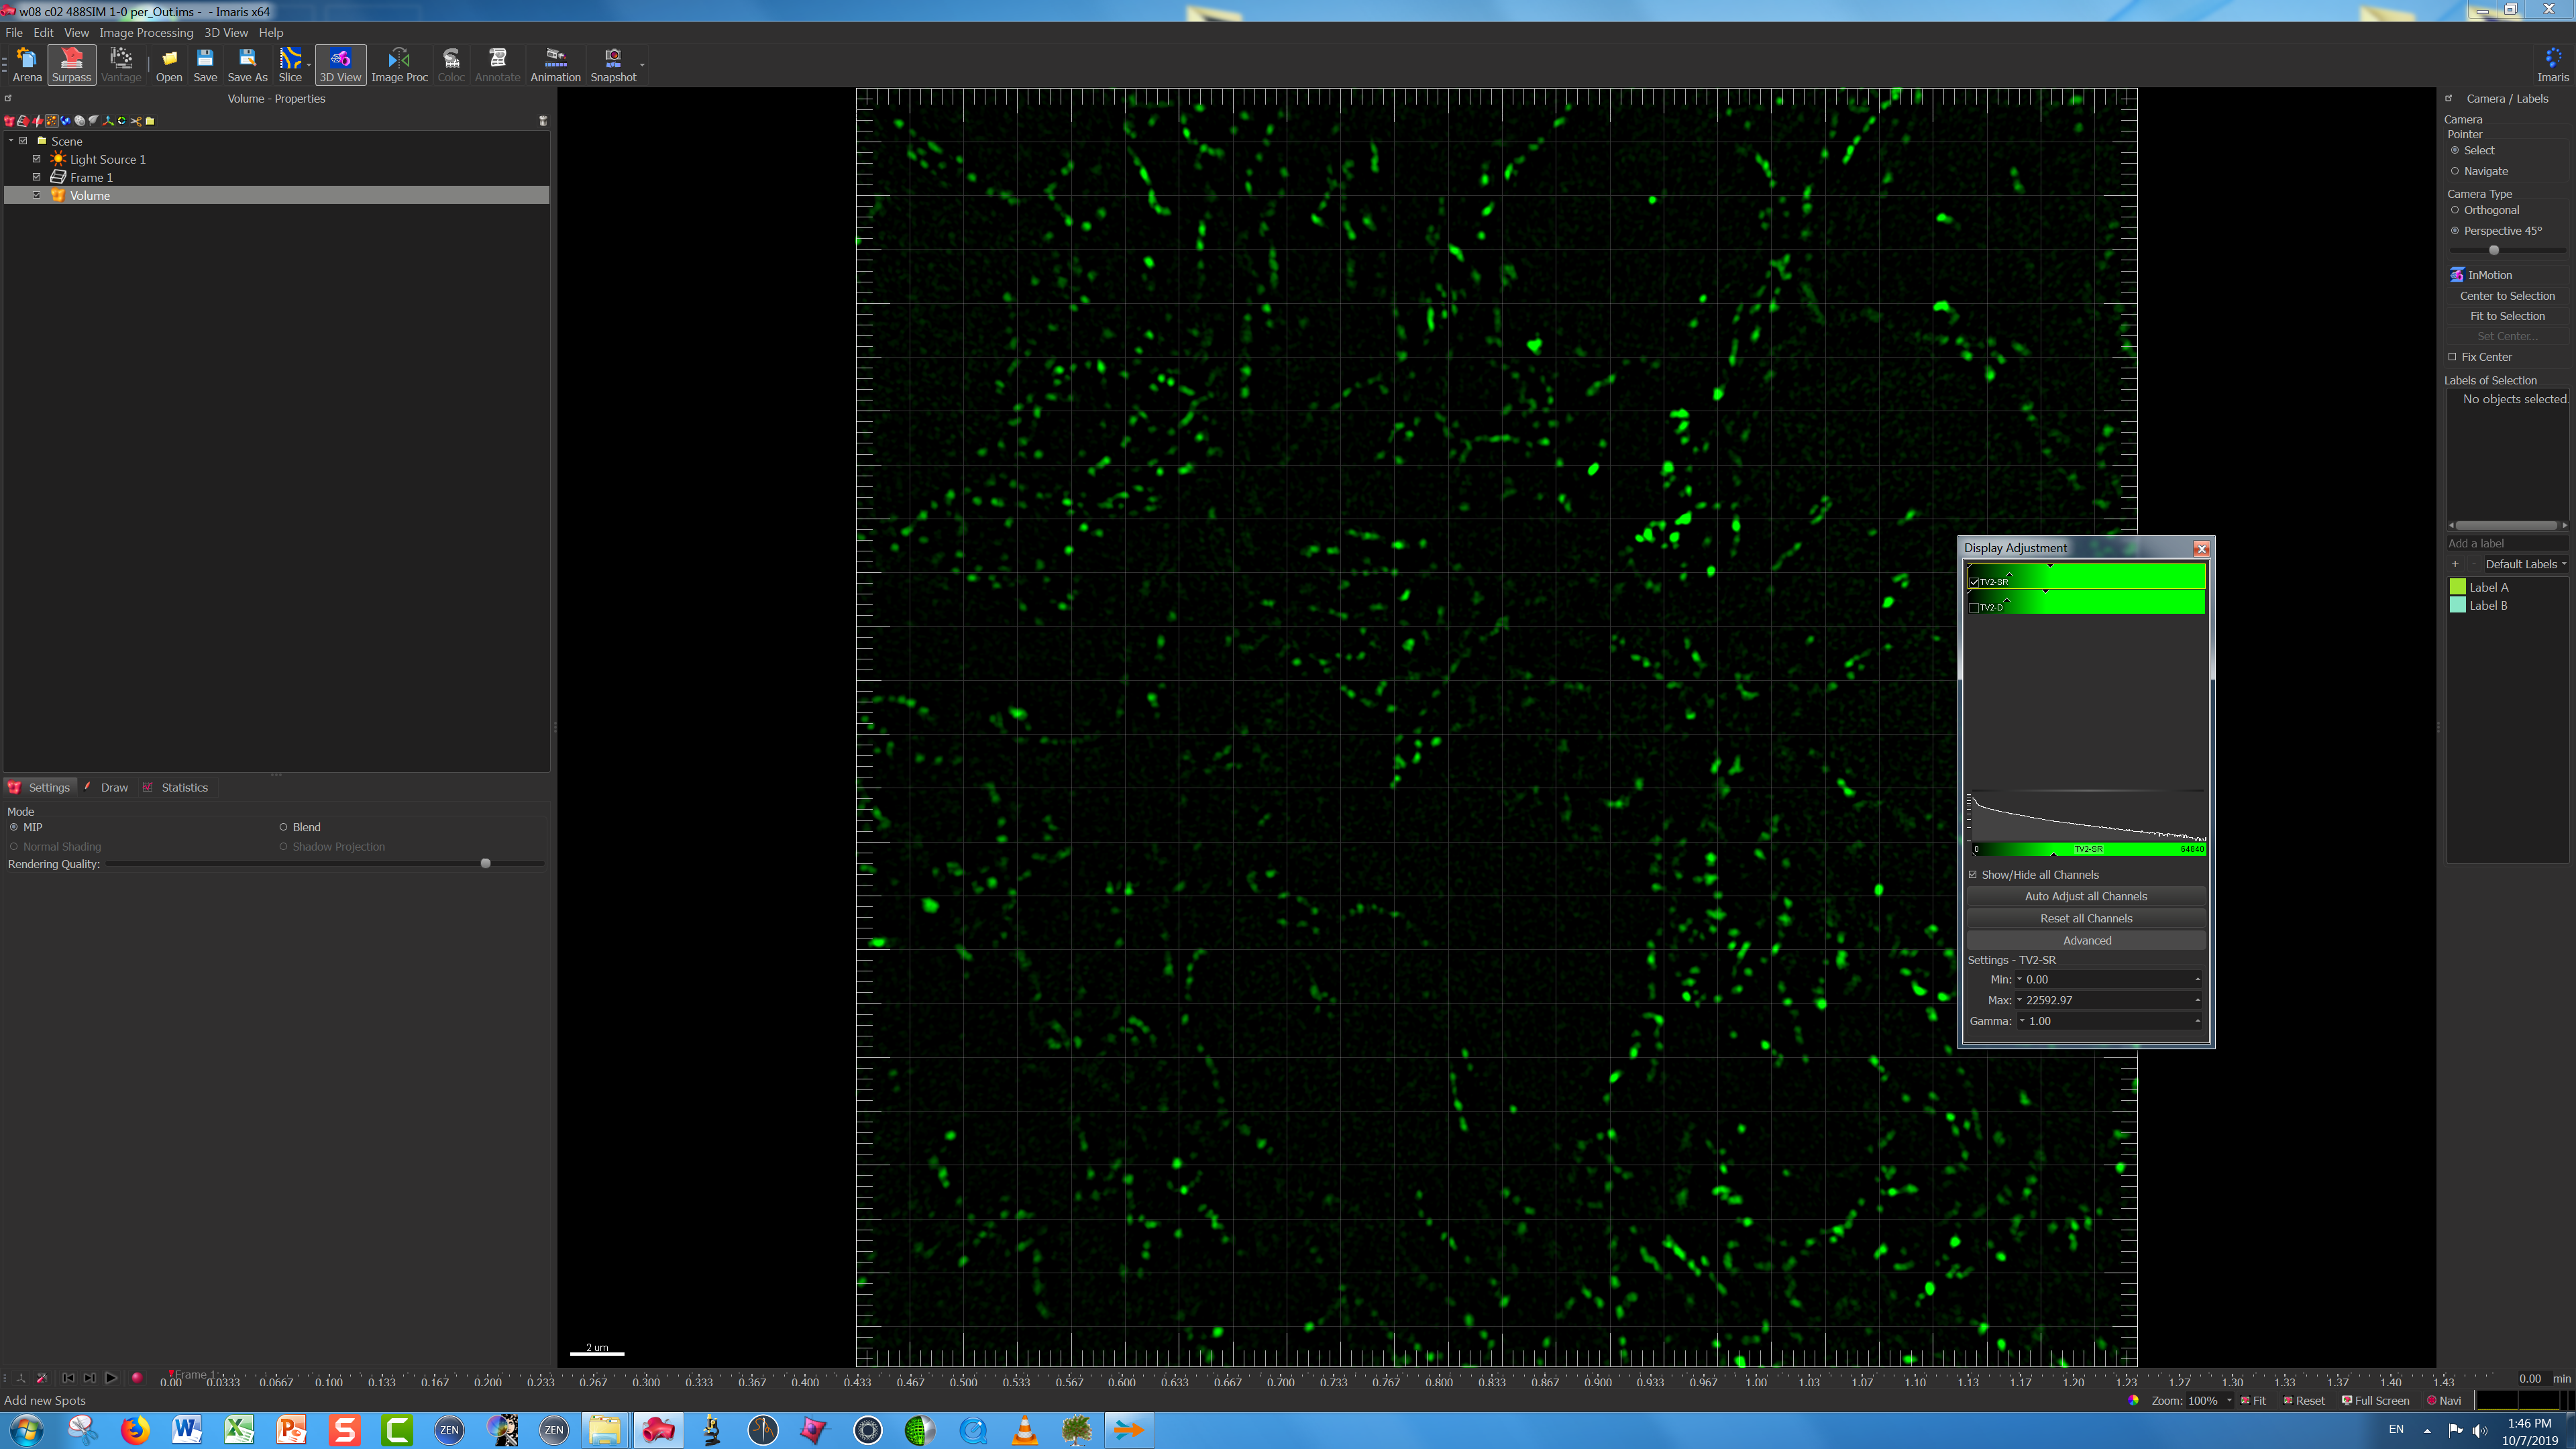Launch VLC from the taskbar
2576x1449 pixels.
[1024, 1430]
